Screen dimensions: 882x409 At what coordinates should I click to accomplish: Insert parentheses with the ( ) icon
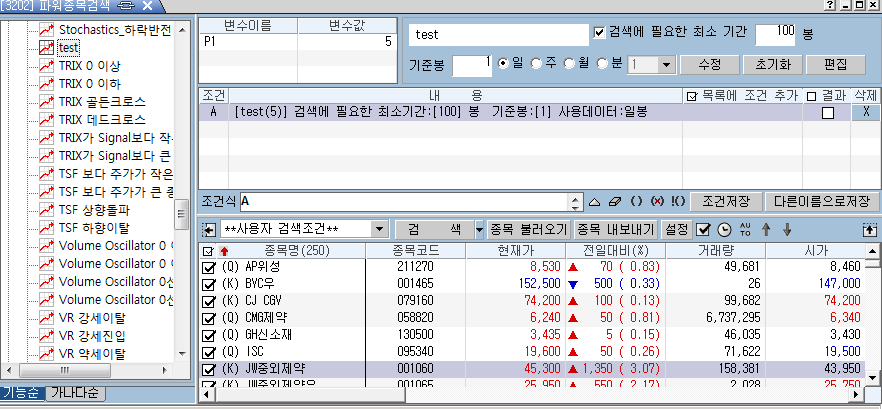(636, 201)
